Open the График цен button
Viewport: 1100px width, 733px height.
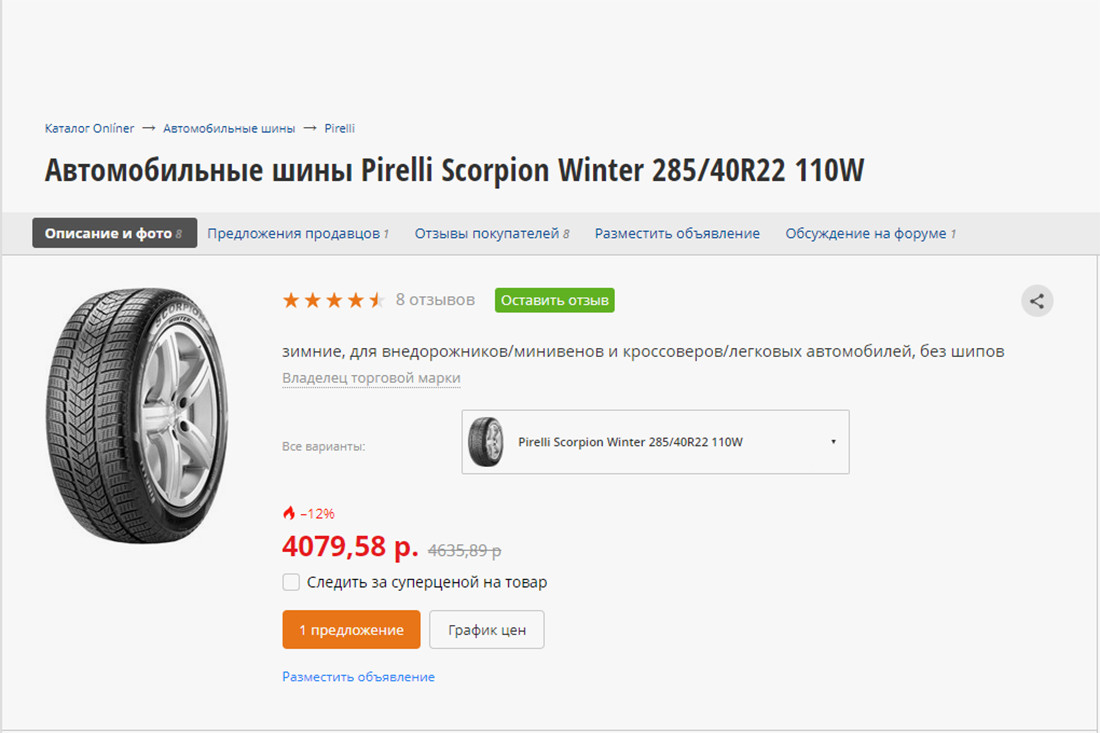pos(487,629)
